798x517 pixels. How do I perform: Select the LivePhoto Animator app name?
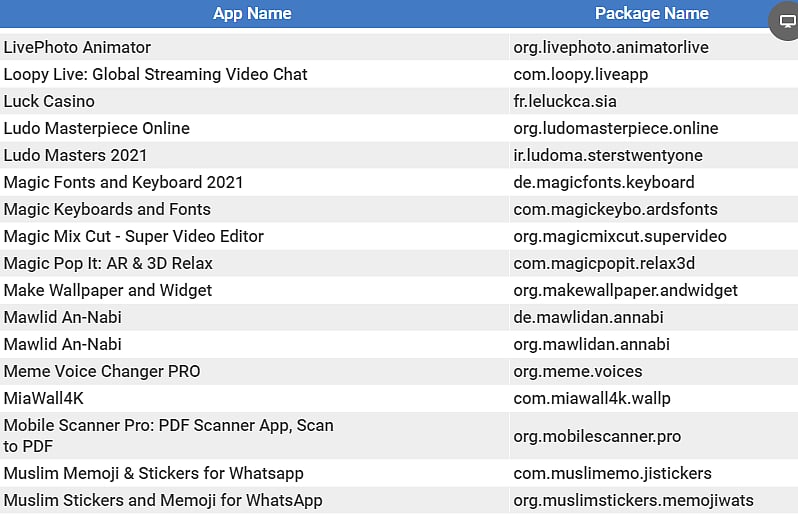tap(78, 47)
